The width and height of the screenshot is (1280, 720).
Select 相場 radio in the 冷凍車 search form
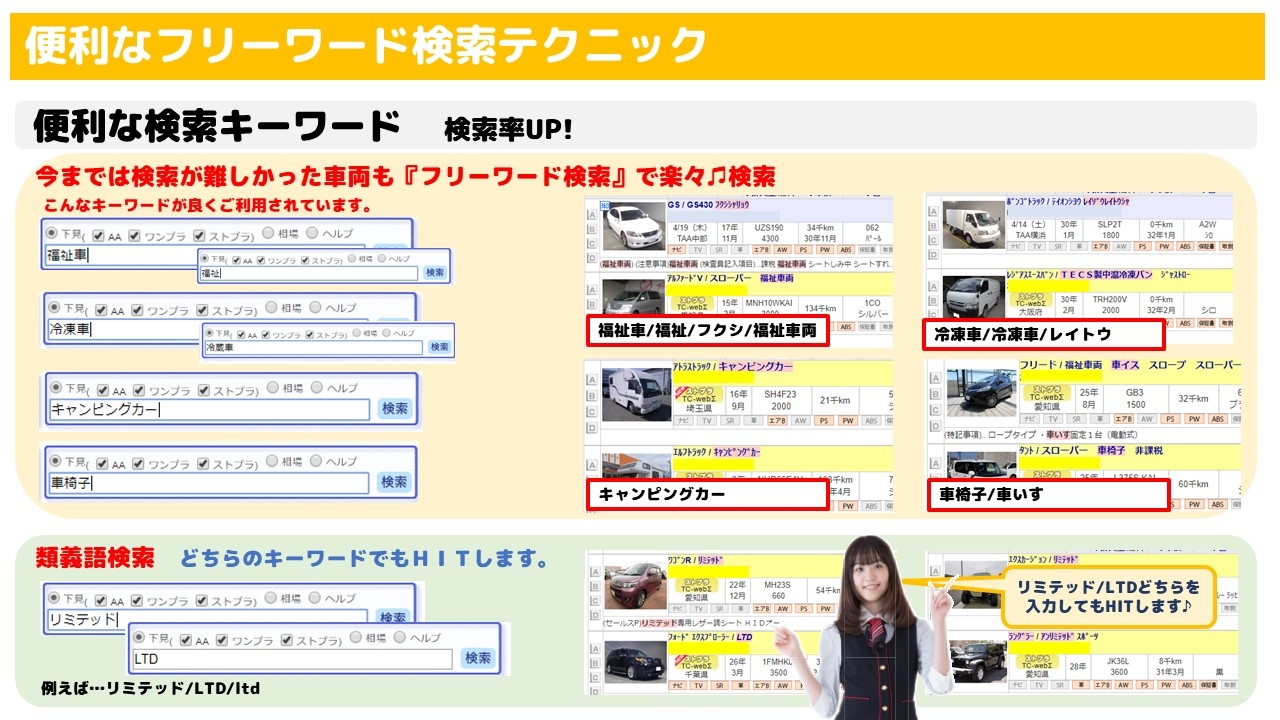click(x=269, y=307)
